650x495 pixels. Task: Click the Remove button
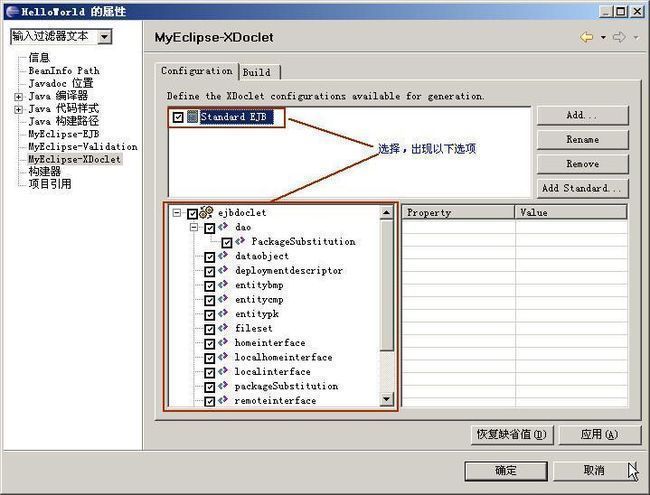tap(582, 164)
